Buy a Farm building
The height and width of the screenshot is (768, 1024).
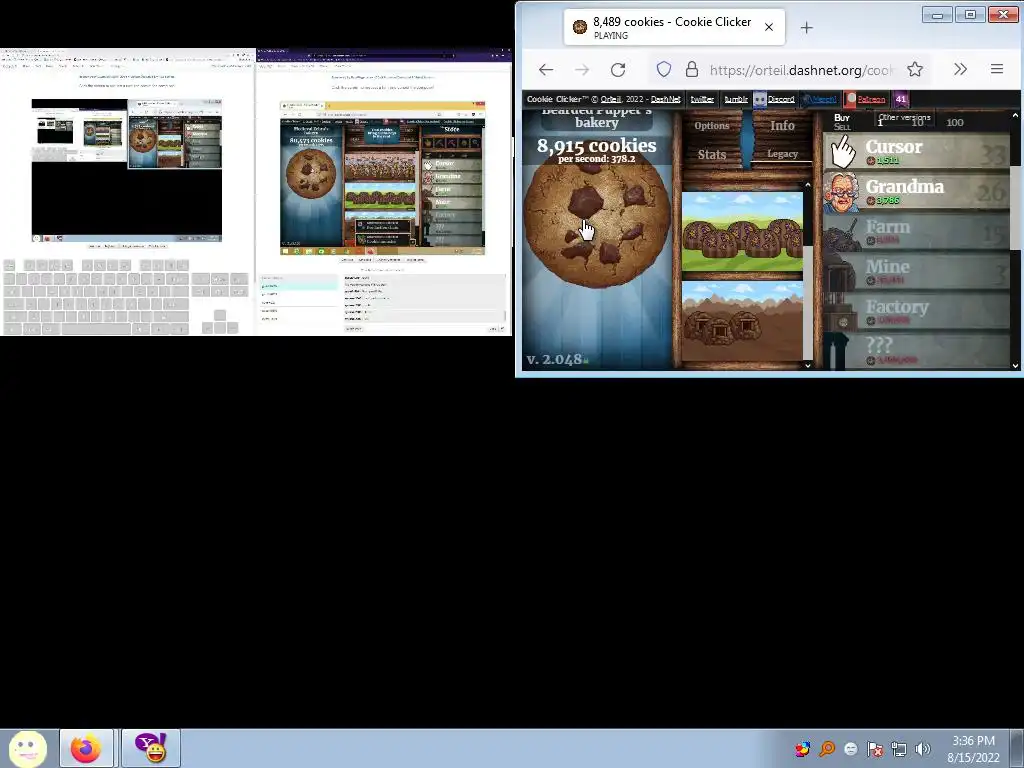point(916,232)
